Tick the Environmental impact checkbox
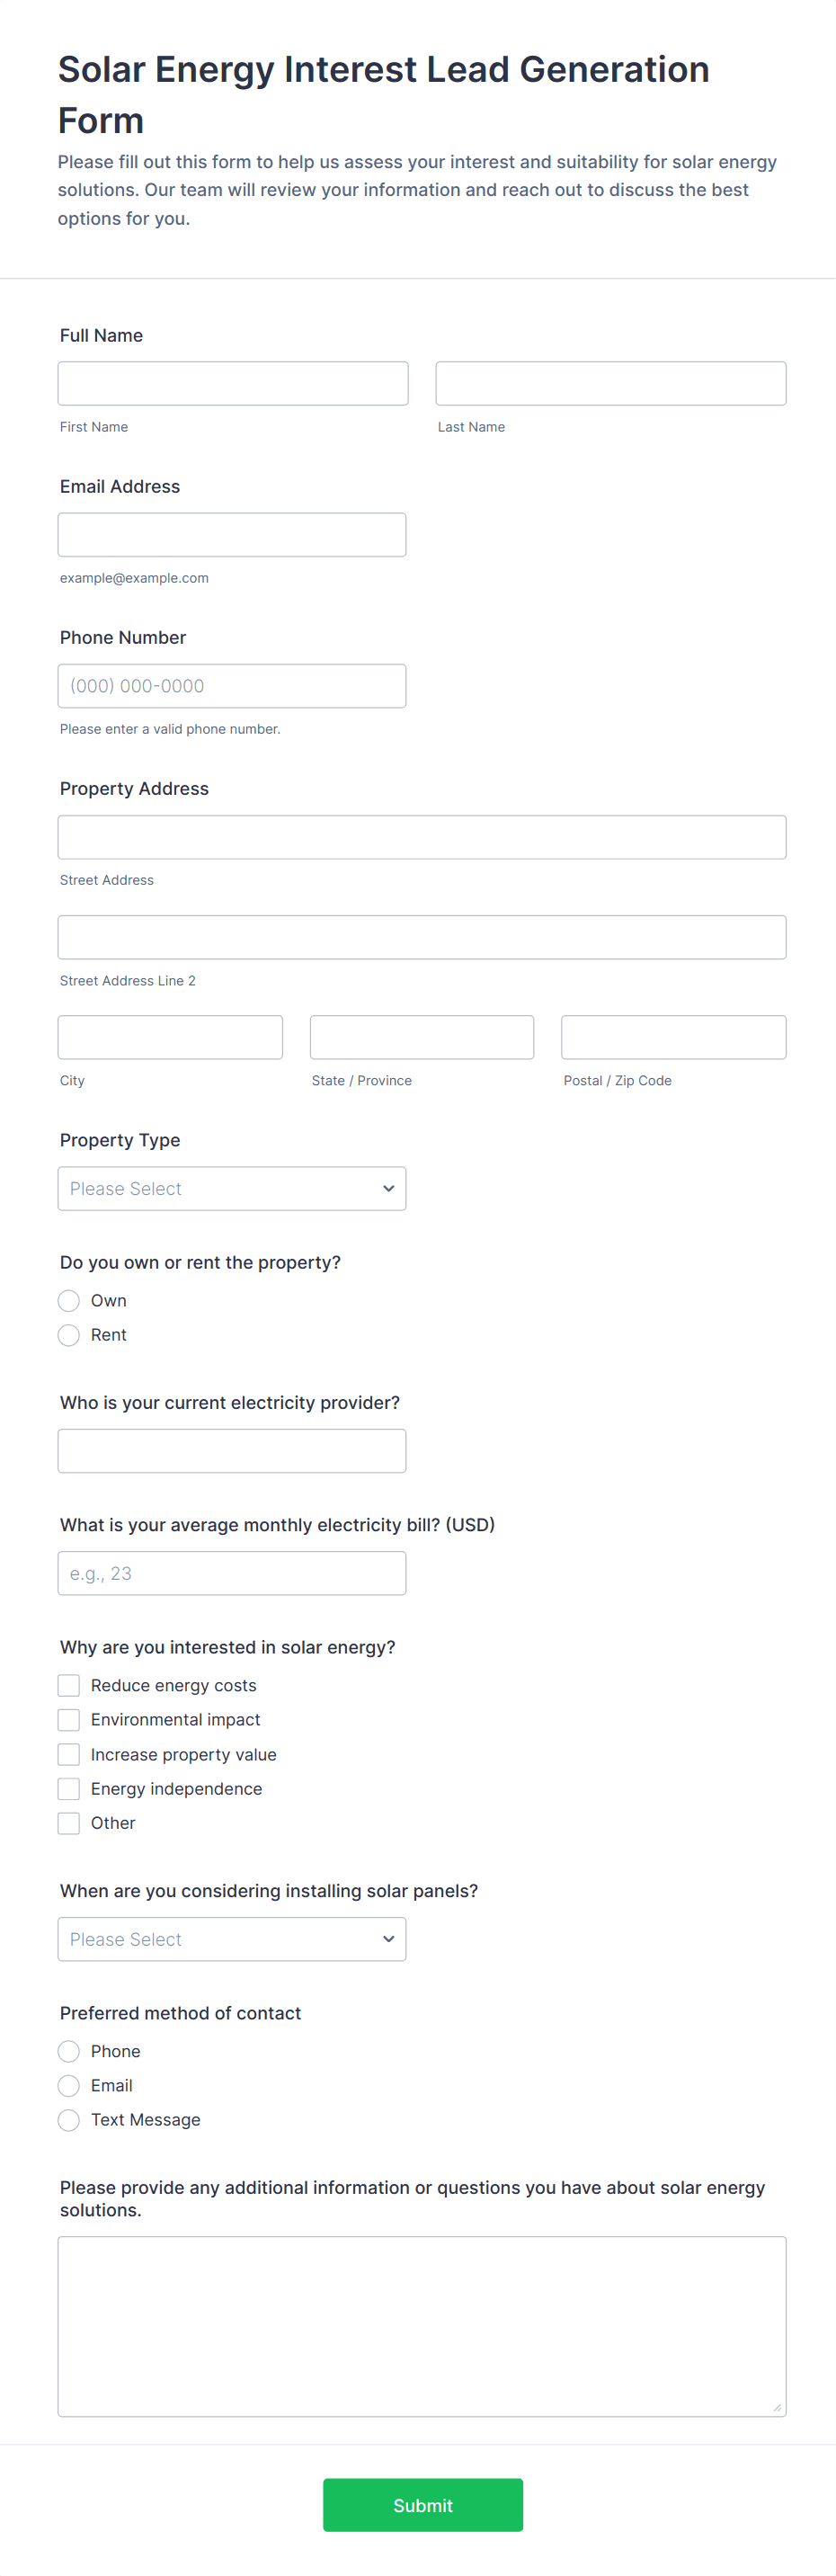Viewport: 836px width, 2576px height. pos(69,1719)
